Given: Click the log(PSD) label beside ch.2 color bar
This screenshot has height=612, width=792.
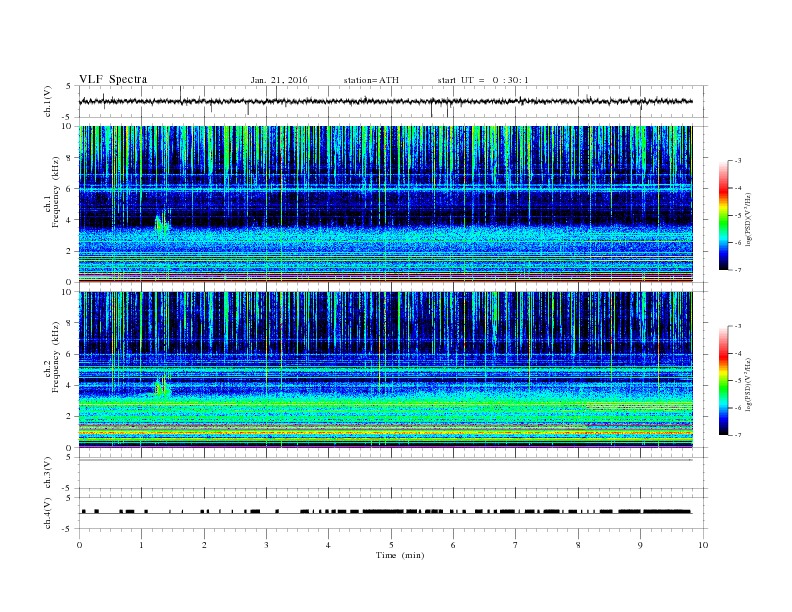Looking at the screenshot, I should click(x=748, y=385).
